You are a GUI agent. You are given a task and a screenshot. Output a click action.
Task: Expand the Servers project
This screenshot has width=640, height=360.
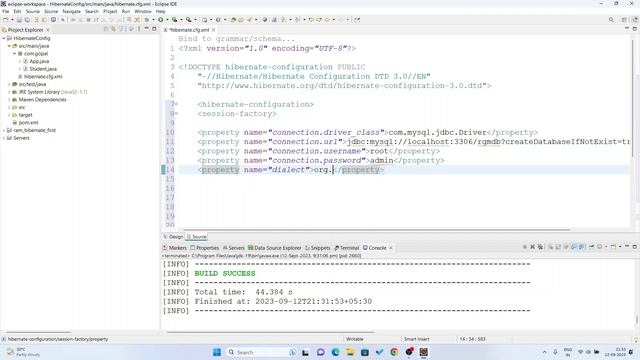[x=4, y=138]
